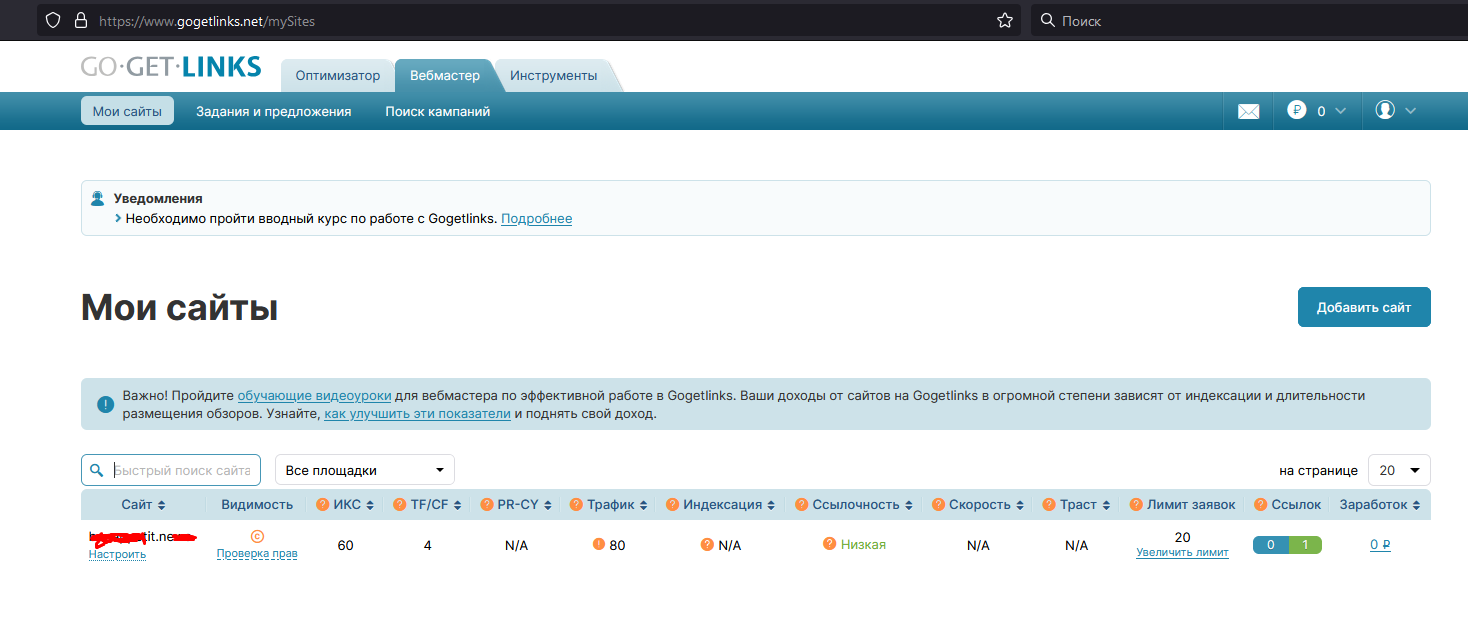1468x618 pixels.
Task: Focus the Быстрый поиск сайта field
Action: [171, 470]
